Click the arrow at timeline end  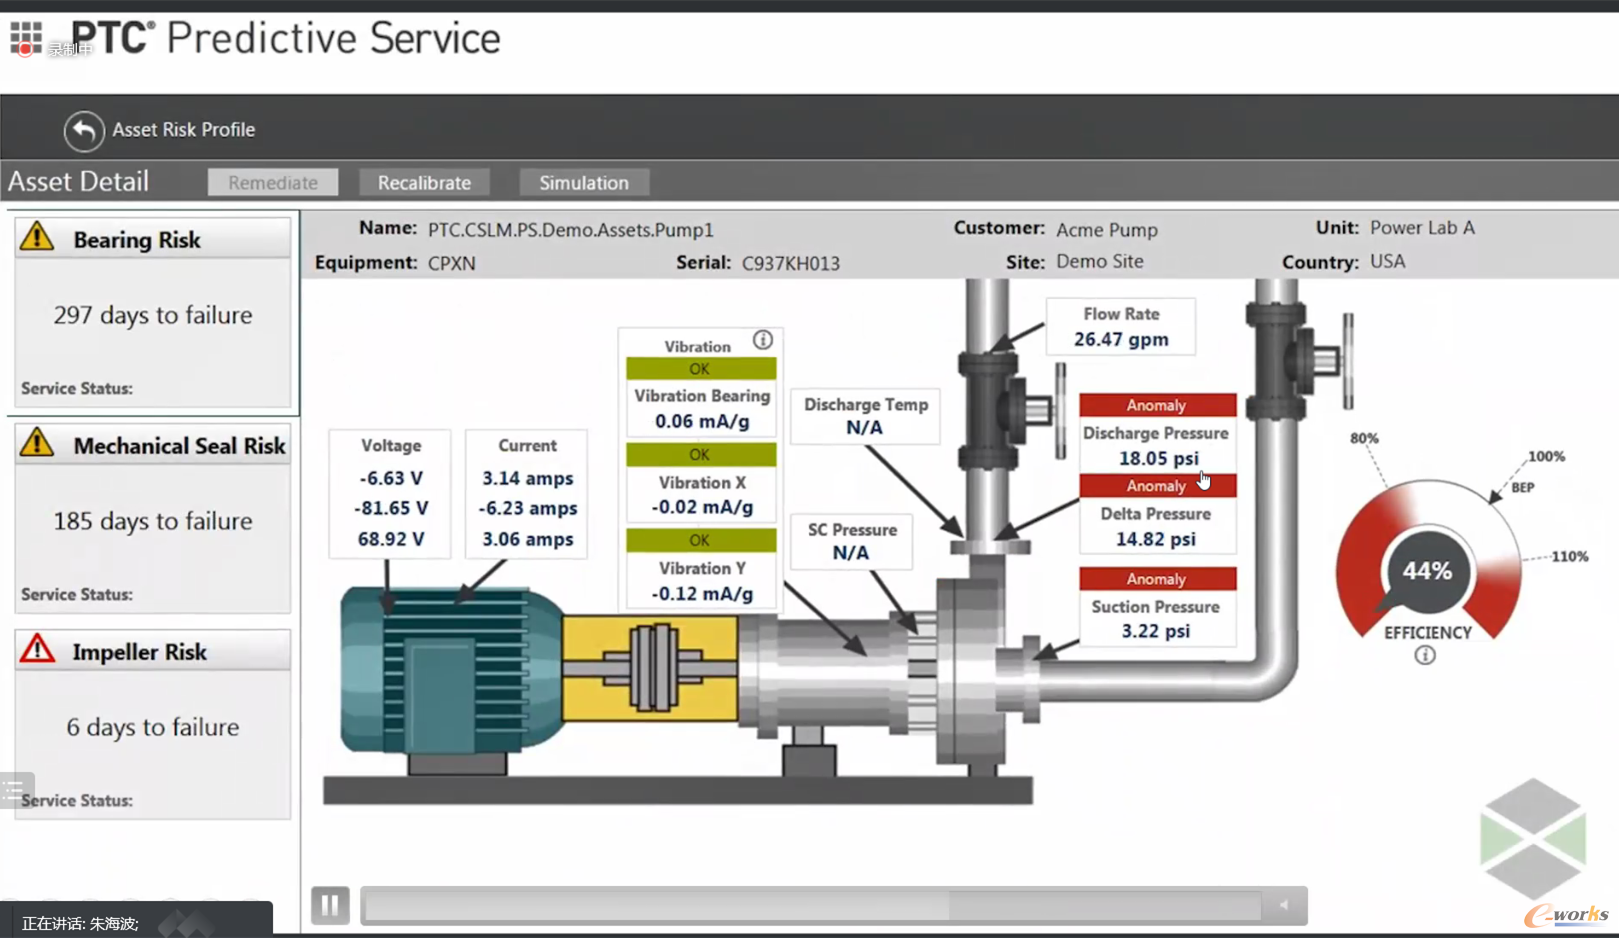[x=1284, y=906]
